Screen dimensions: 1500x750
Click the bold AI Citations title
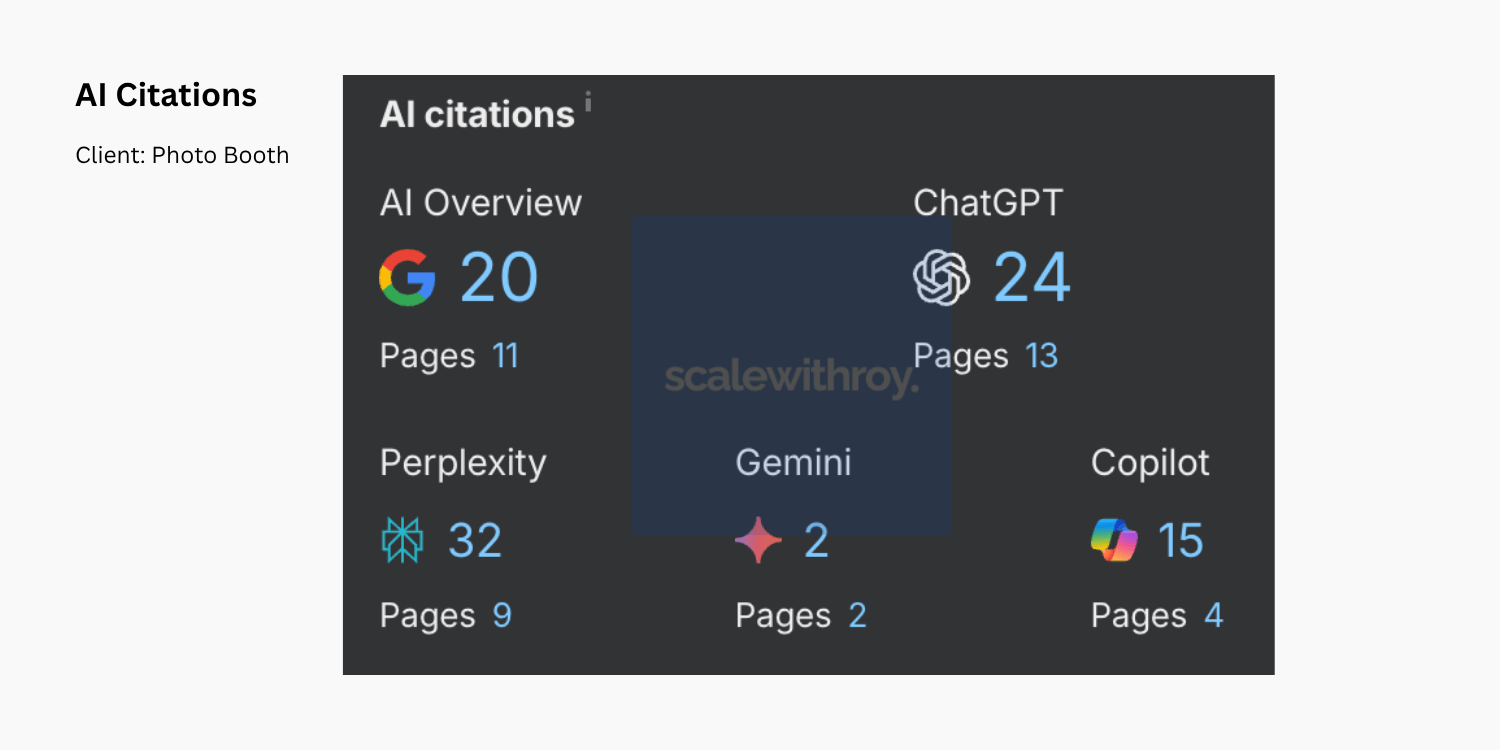(166, 95)
